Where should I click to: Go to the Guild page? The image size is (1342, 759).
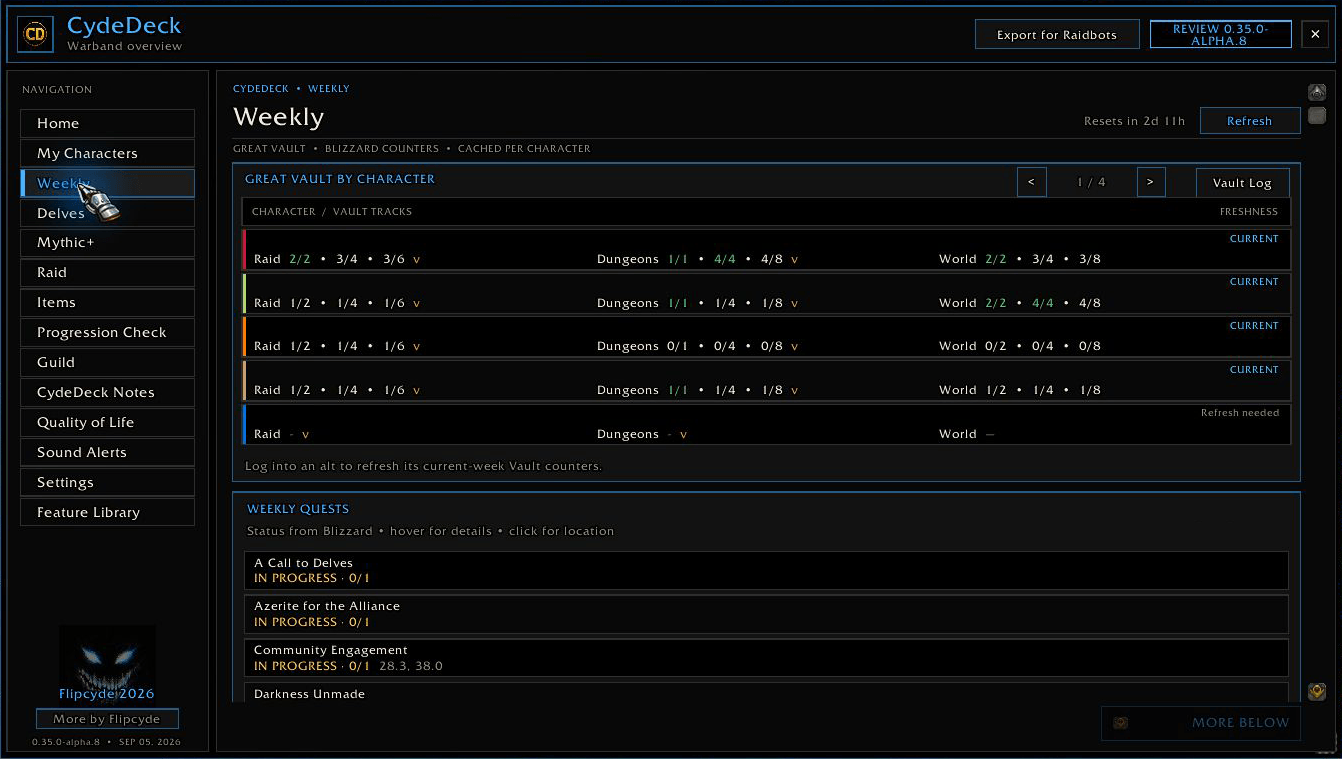click(x=108, y=362)
